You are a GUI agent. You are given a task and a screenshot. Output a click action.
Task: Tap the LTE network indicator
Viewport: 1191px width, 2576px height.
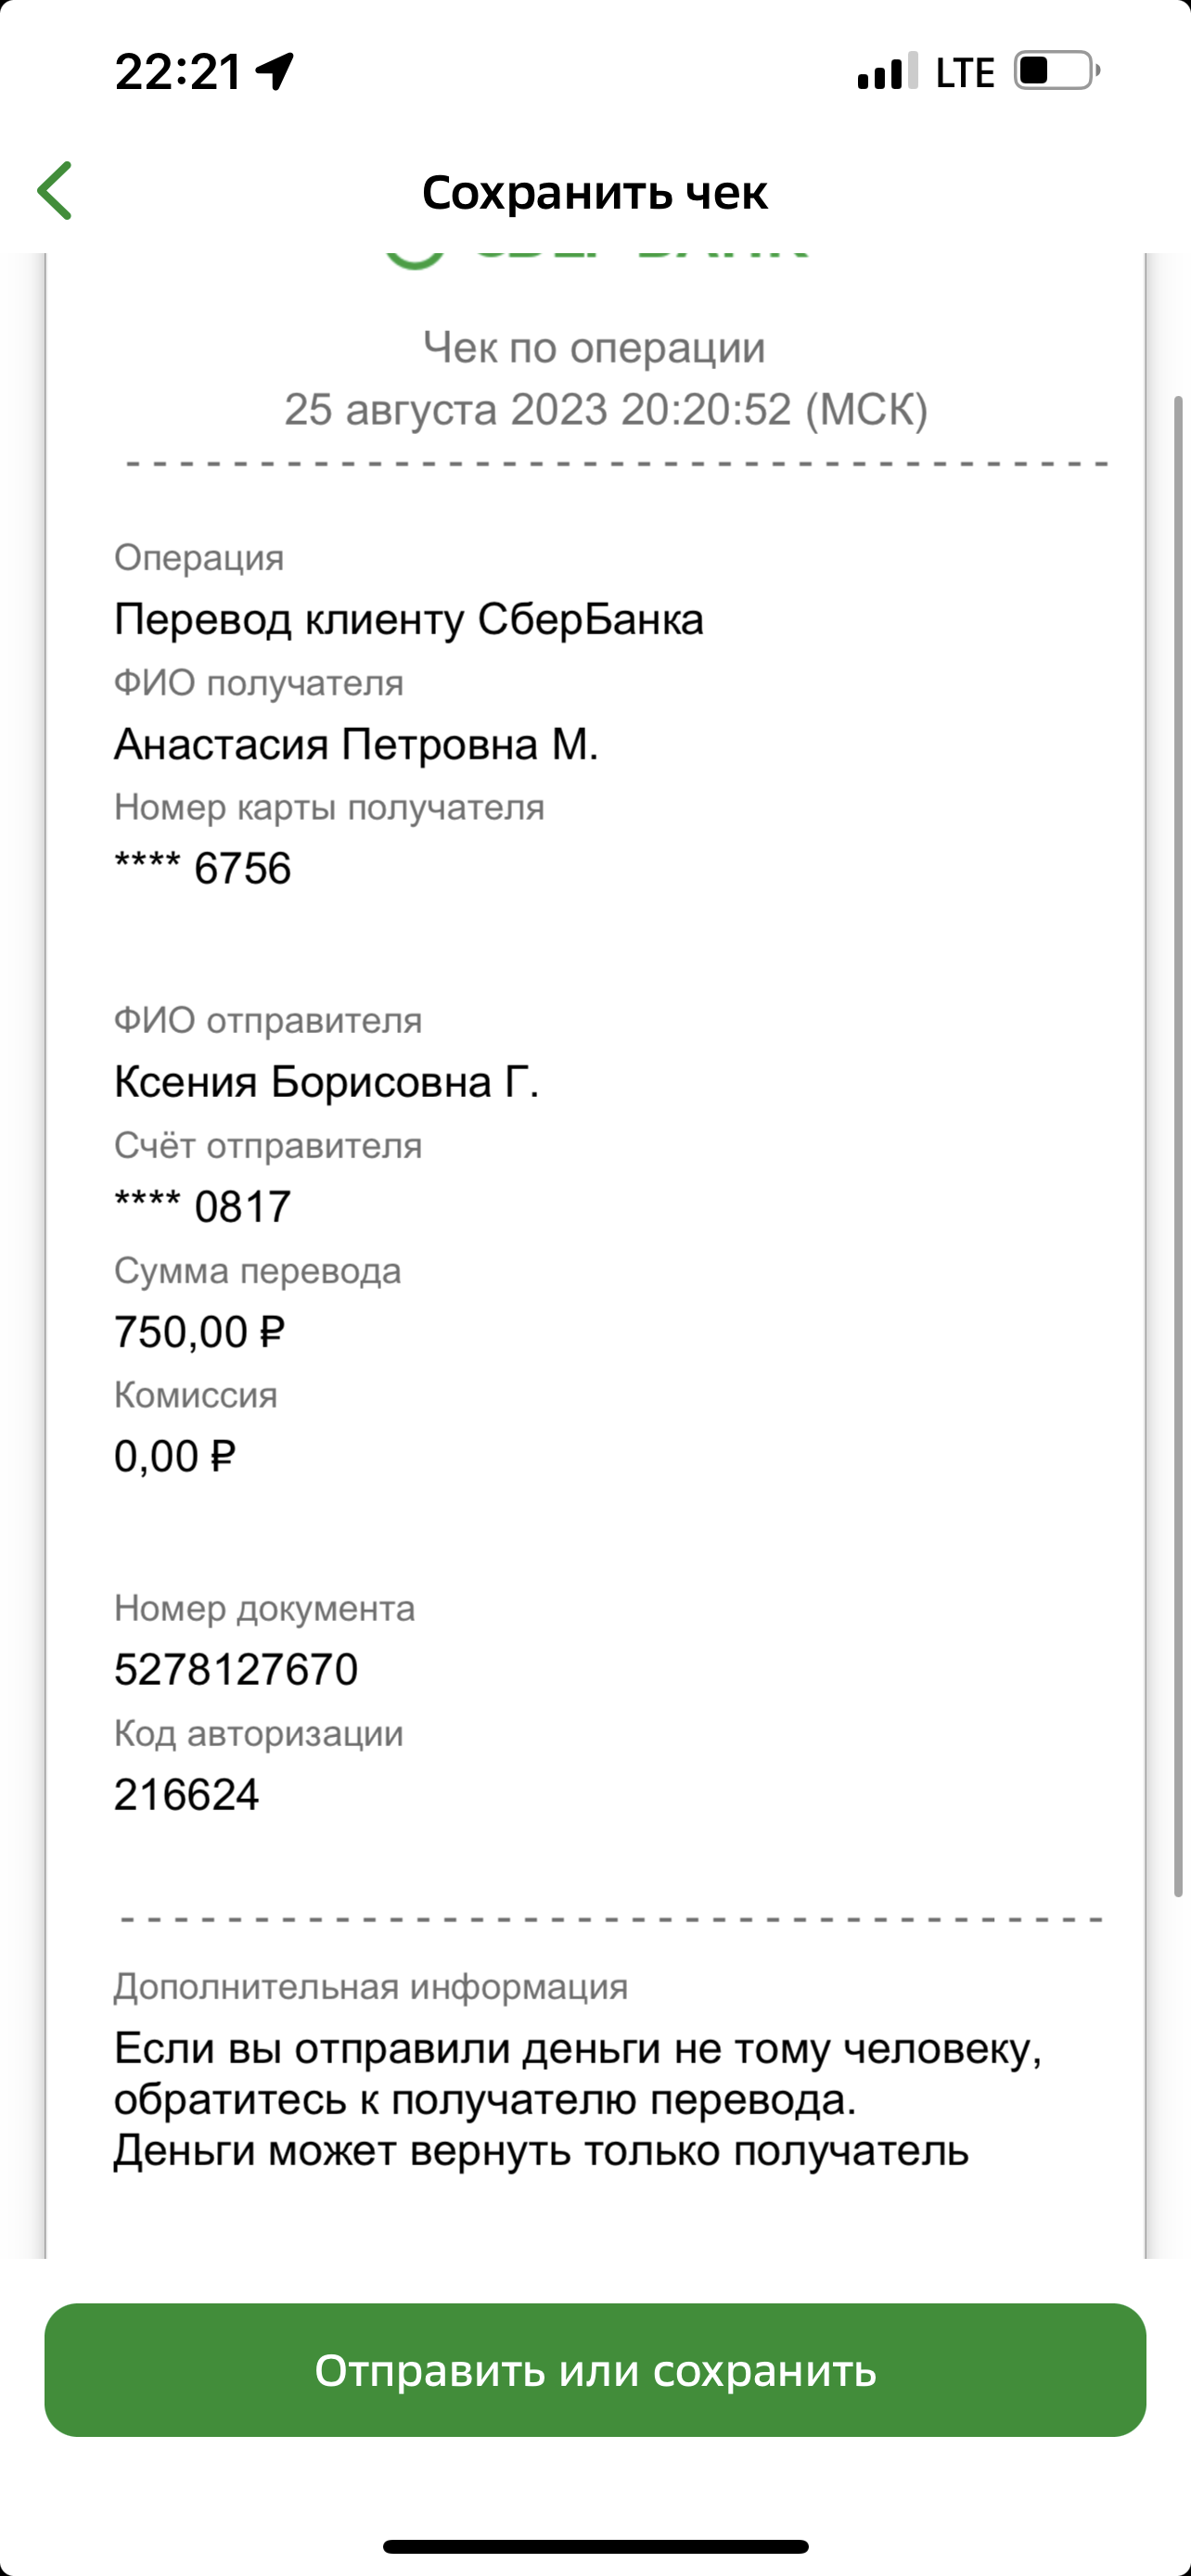(x=965, y=72)
